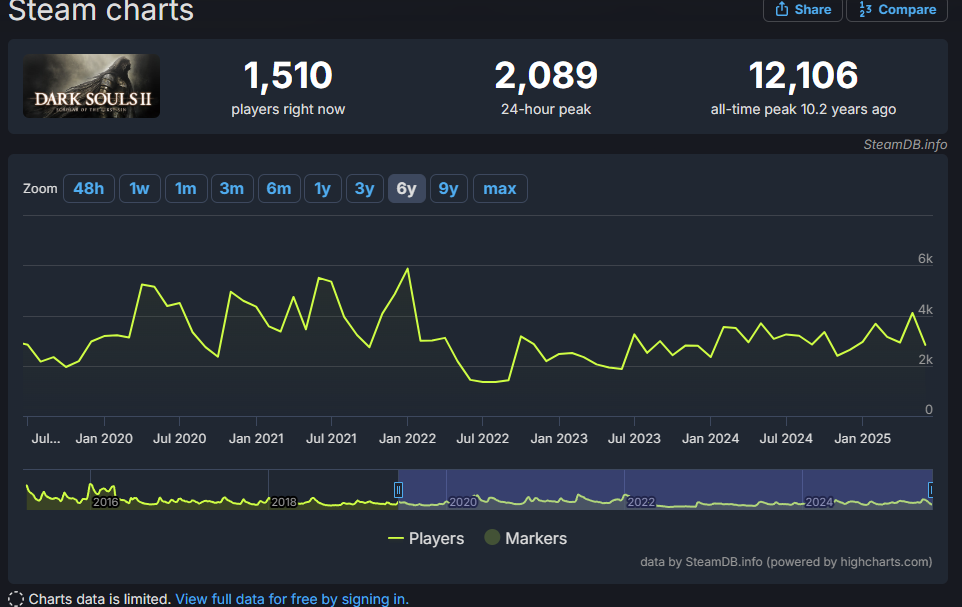This screenshot has height=607, width=962.
Task: Click the share arrow icon
Action: pos(782,9)
